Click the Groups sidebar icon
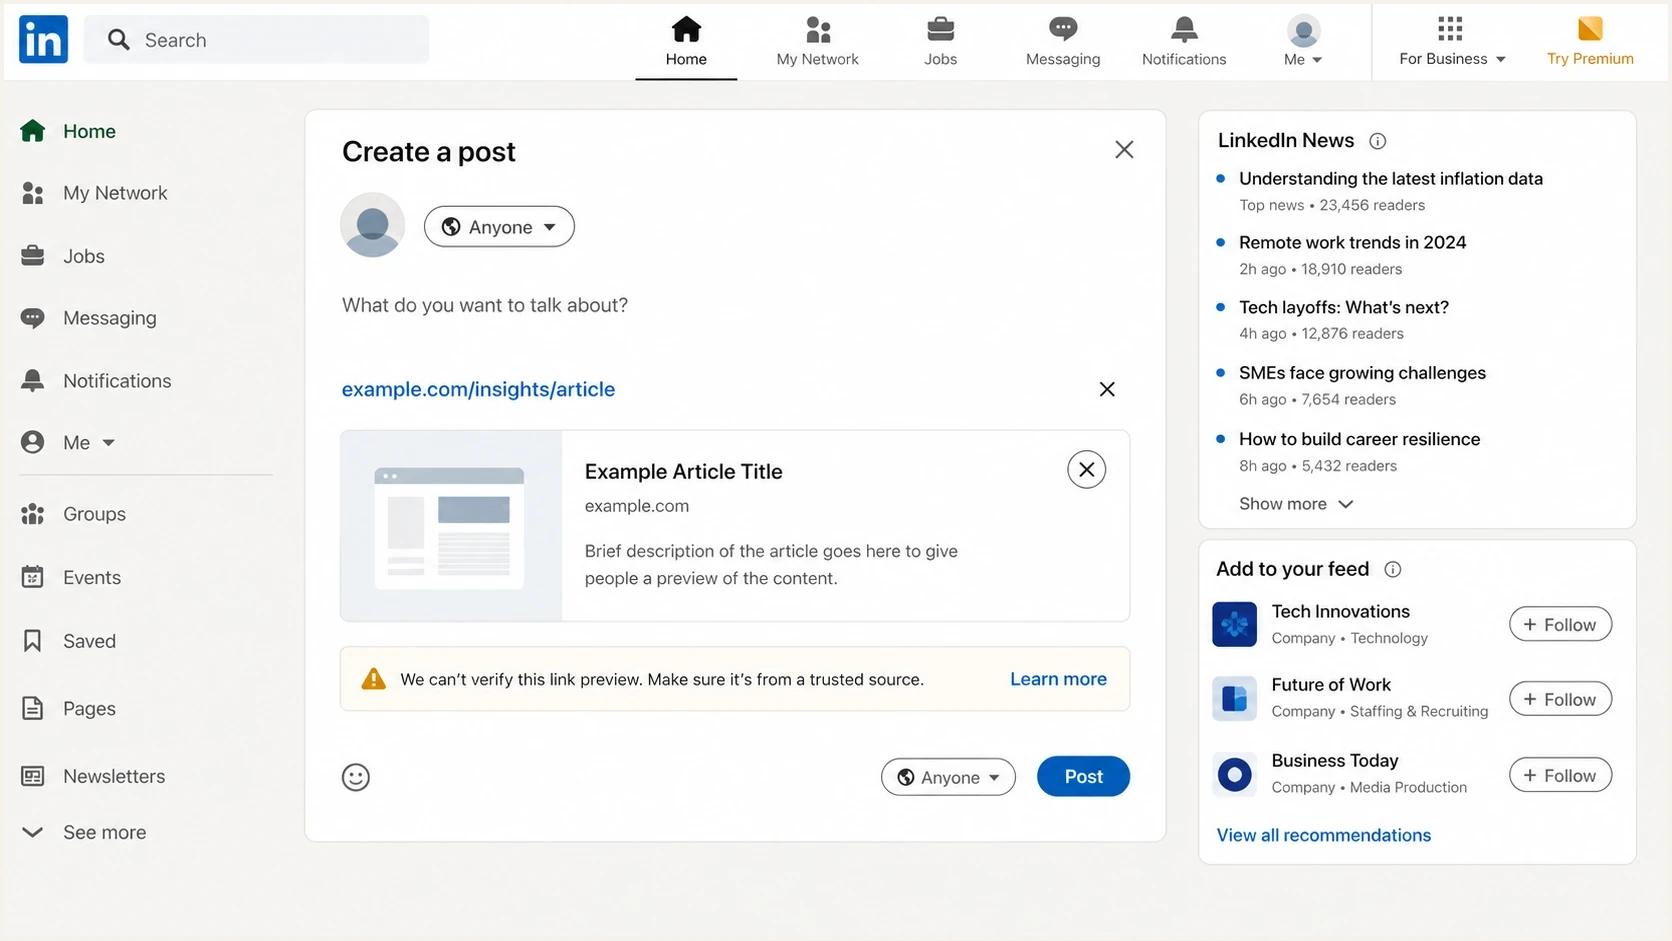Screen dimensions: 1672x941 [x=33, y=514]
